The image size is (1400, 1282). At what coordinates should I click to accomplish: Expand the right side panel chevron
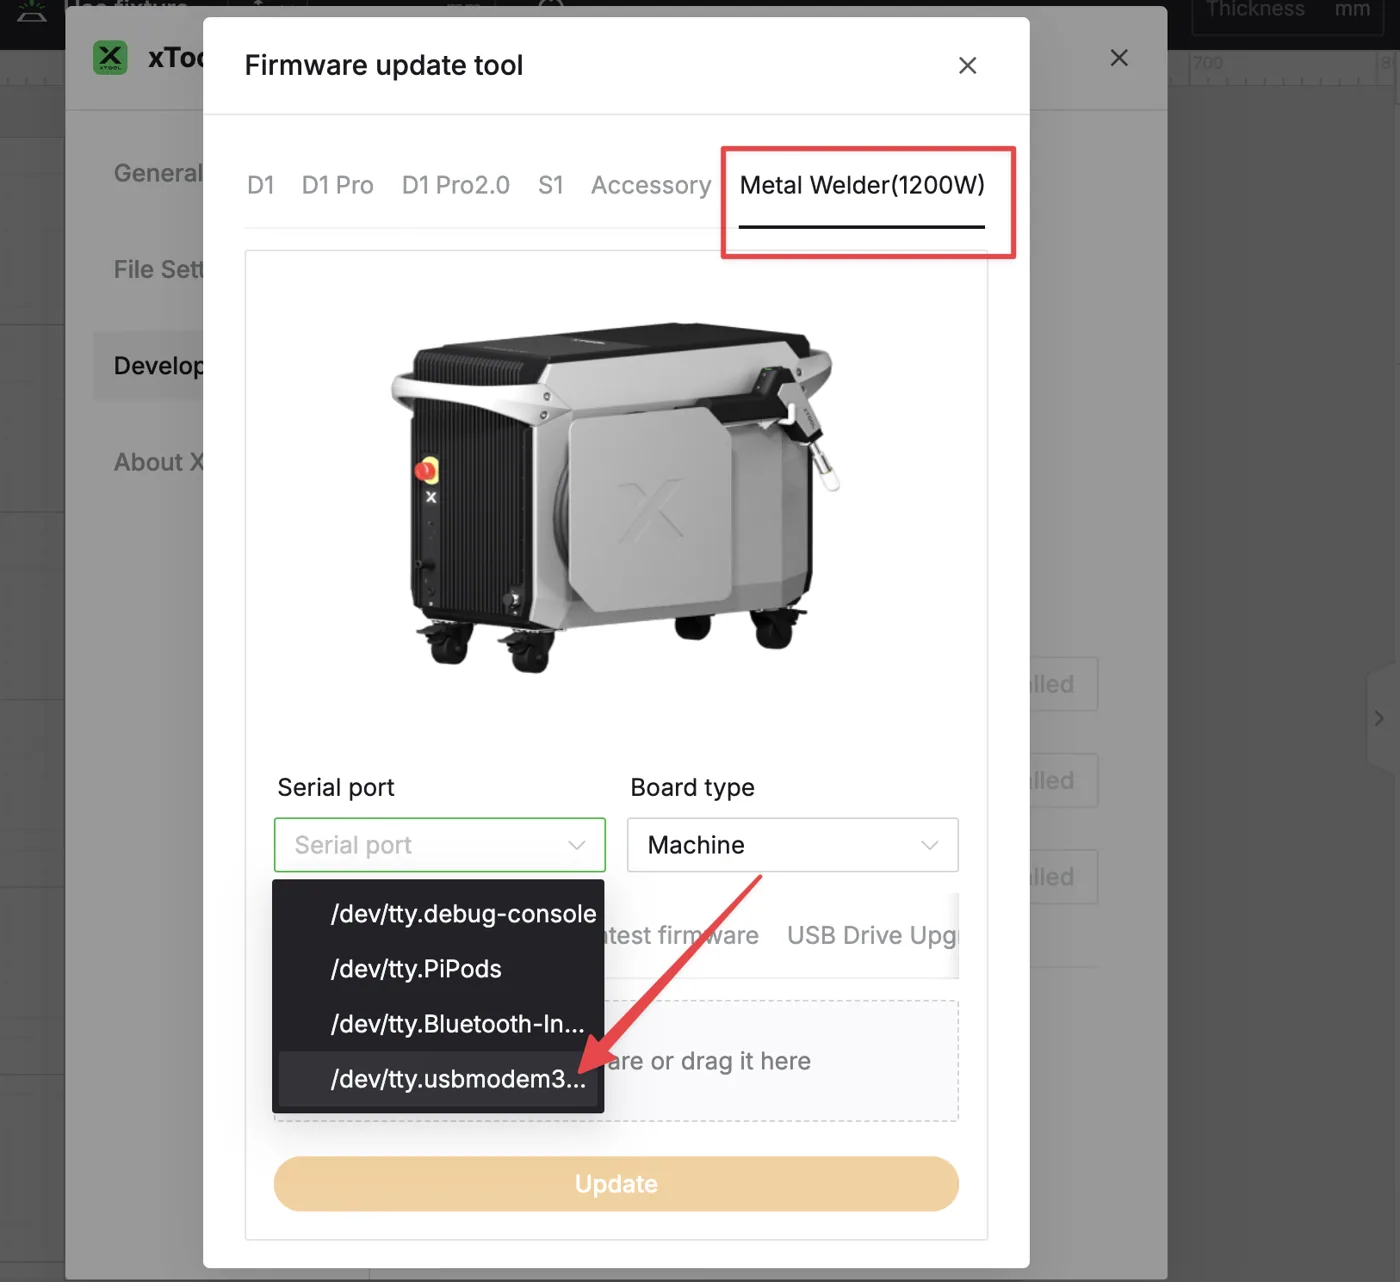1379,718
